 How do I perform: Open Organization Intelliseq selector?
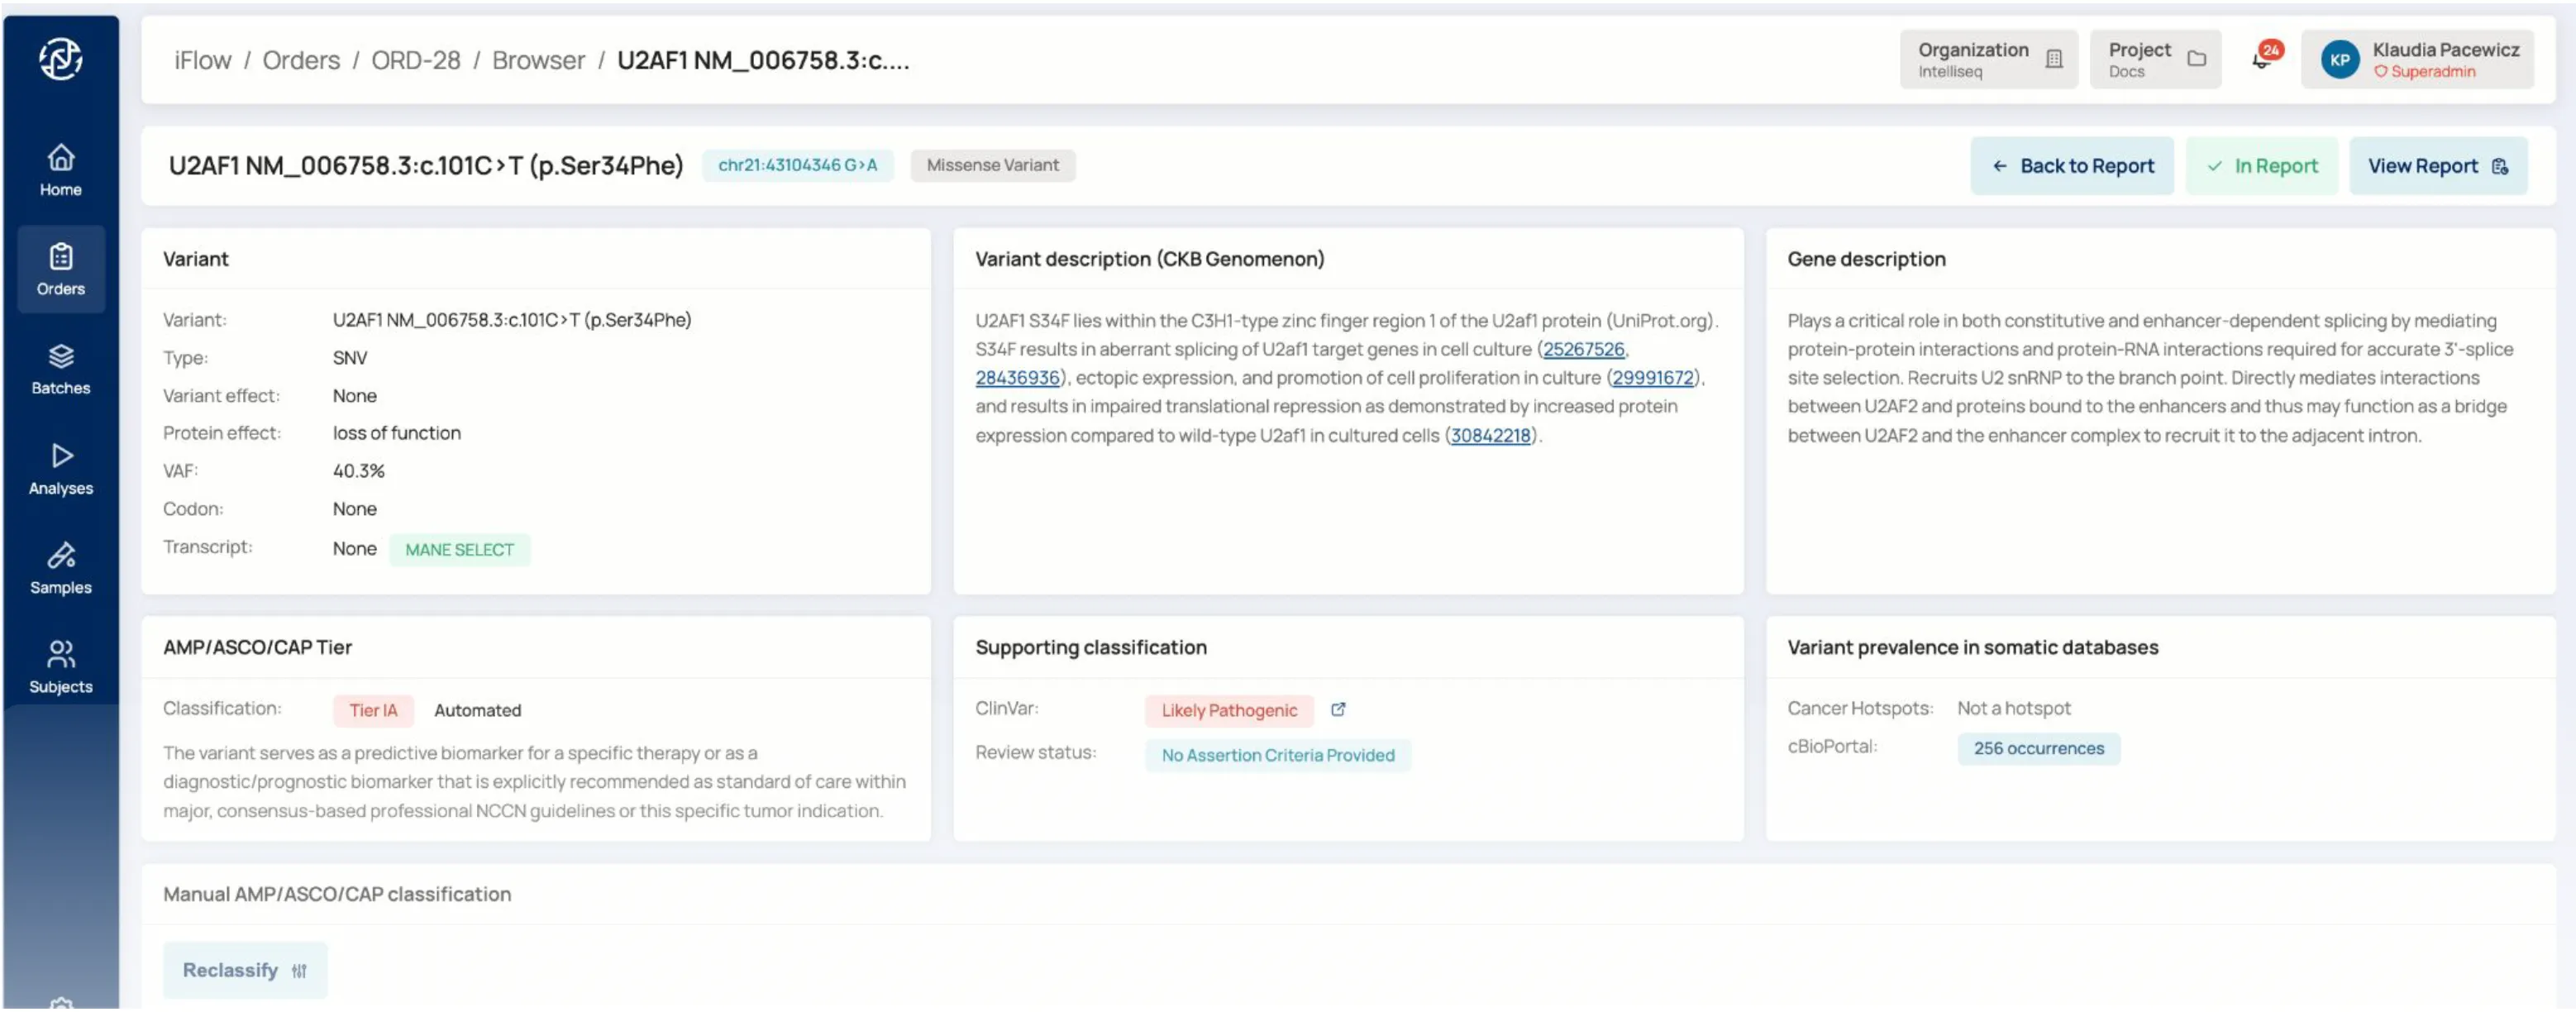1988,59
